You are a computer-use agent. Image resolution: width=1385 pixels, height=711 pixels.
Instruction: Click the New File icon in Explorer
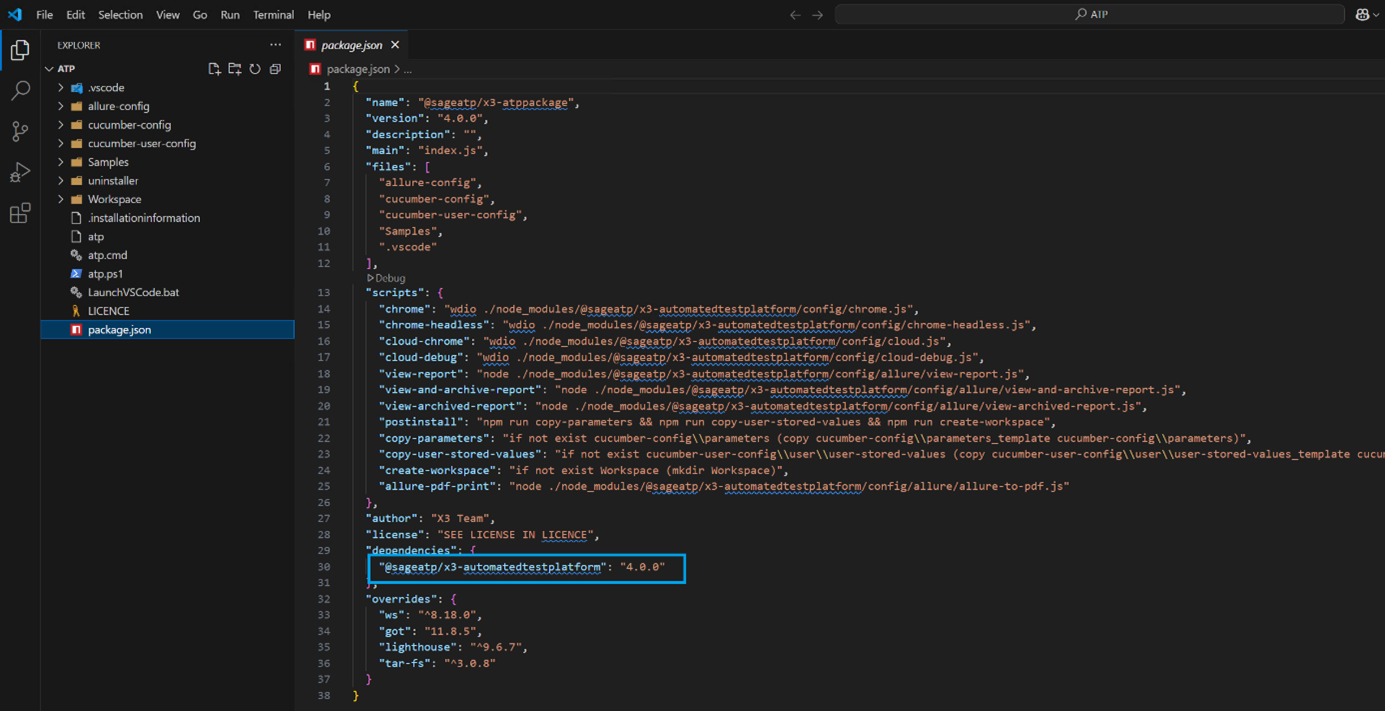214,69
